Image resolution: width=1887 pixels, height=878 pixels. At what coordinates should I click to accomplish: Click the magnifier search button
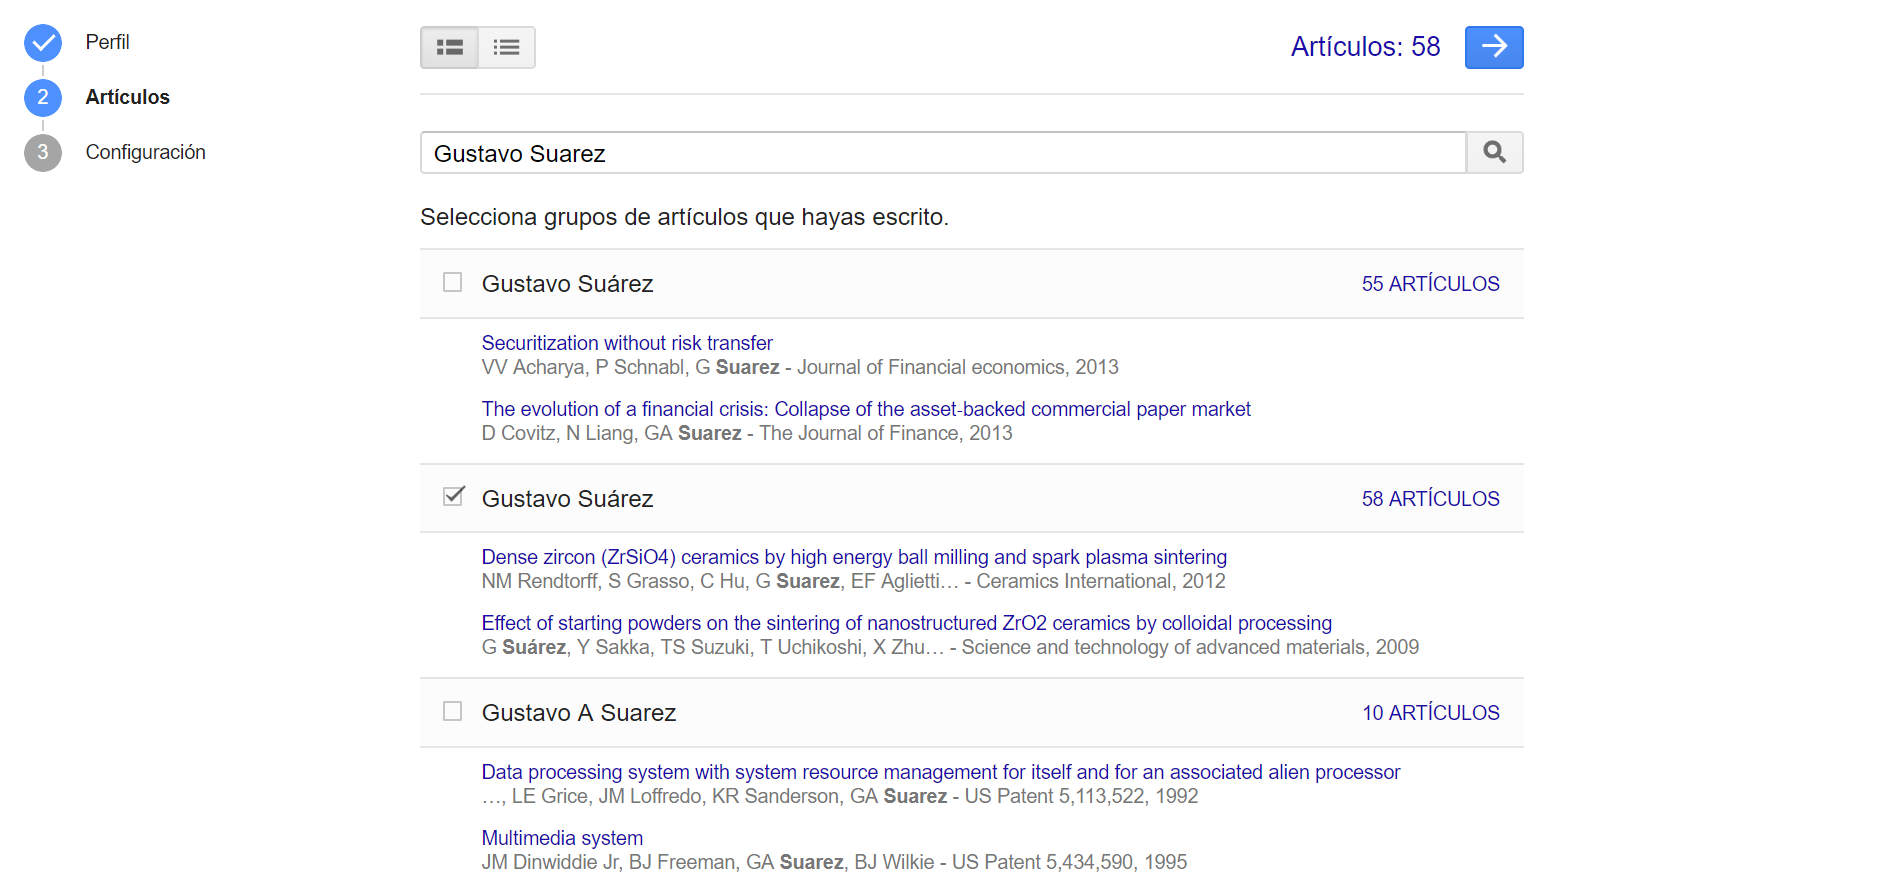tap(1495, 152)
